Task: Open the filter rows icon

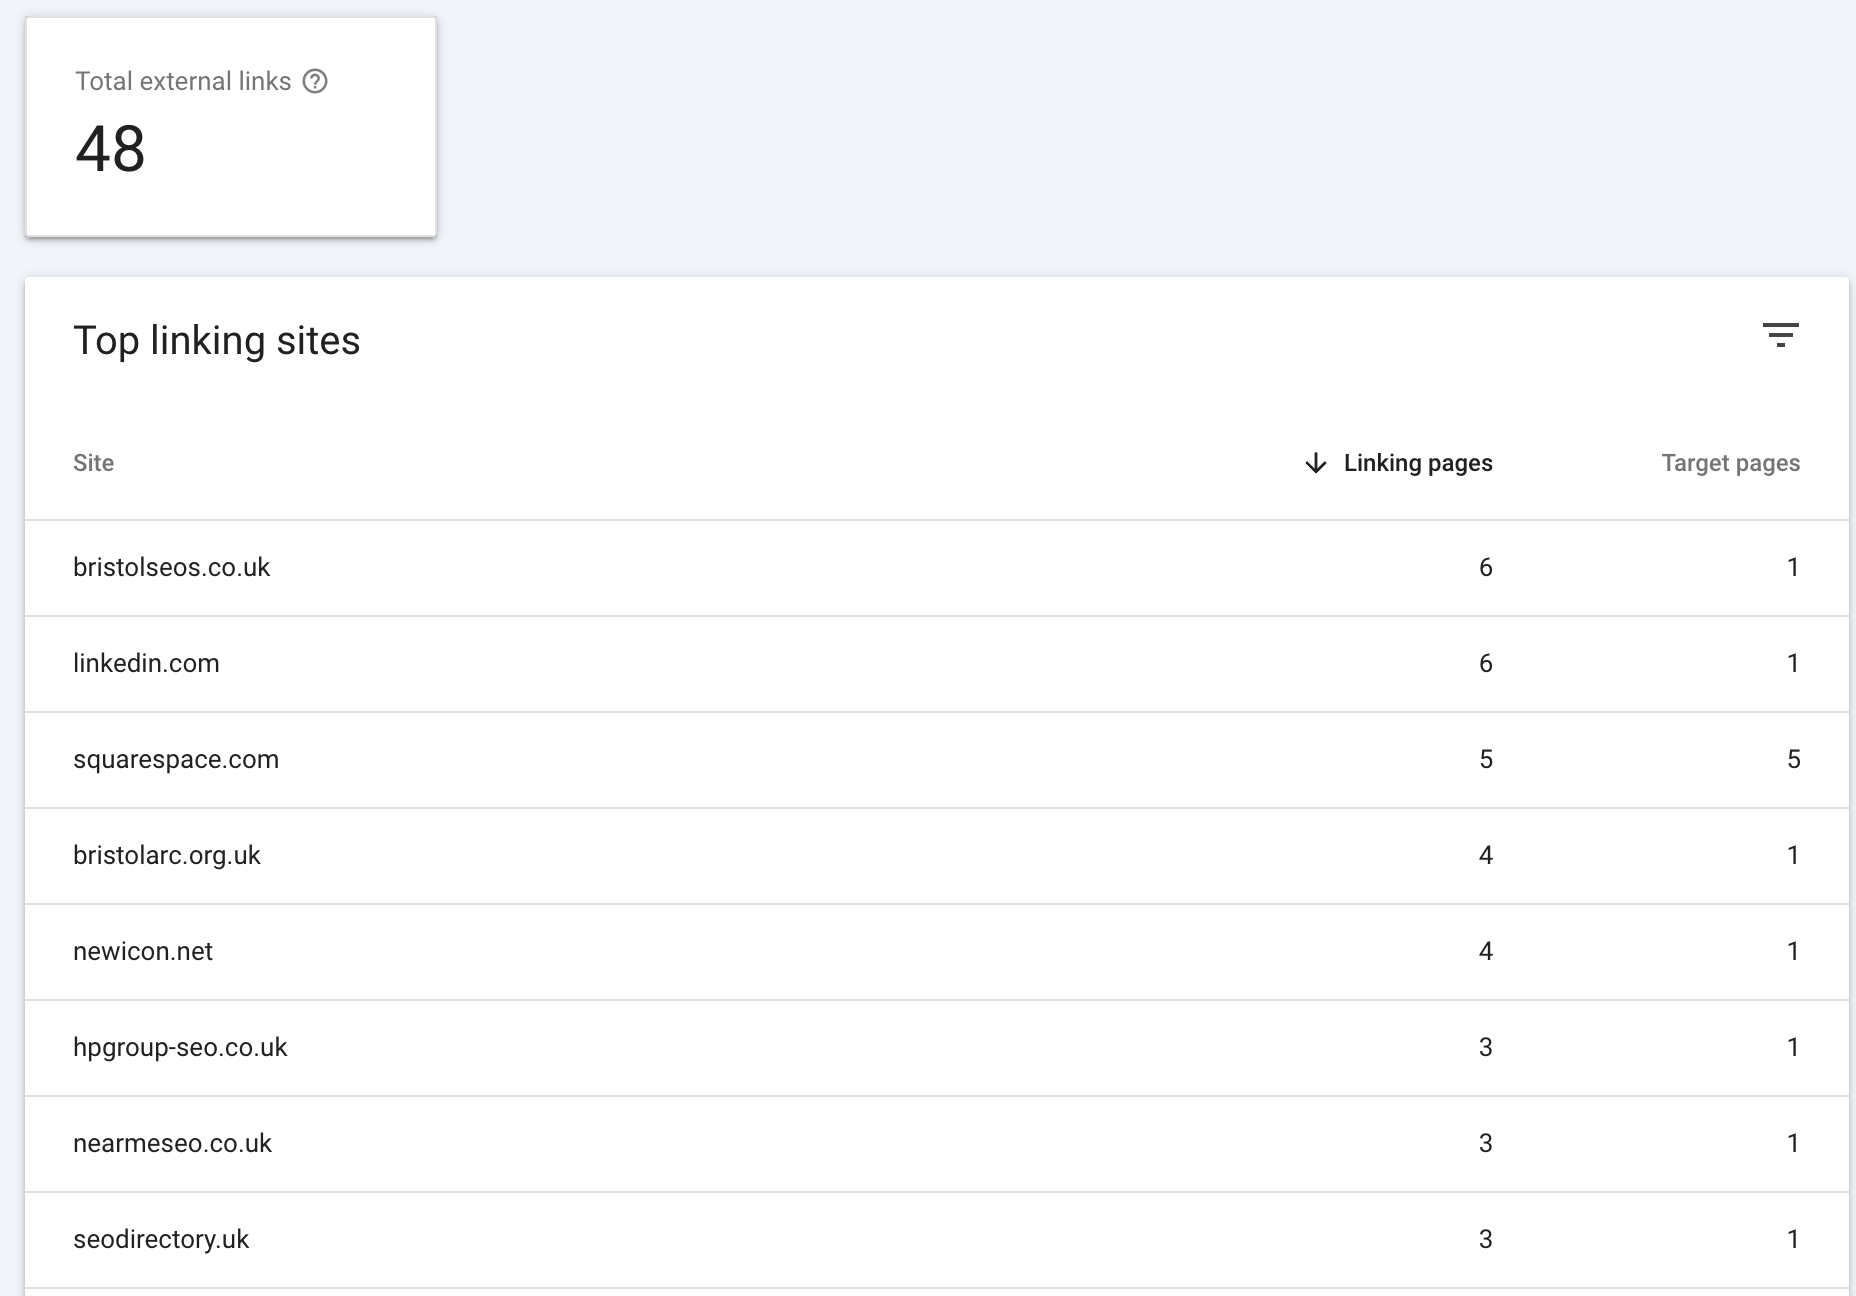Action: coord(1780,335)
